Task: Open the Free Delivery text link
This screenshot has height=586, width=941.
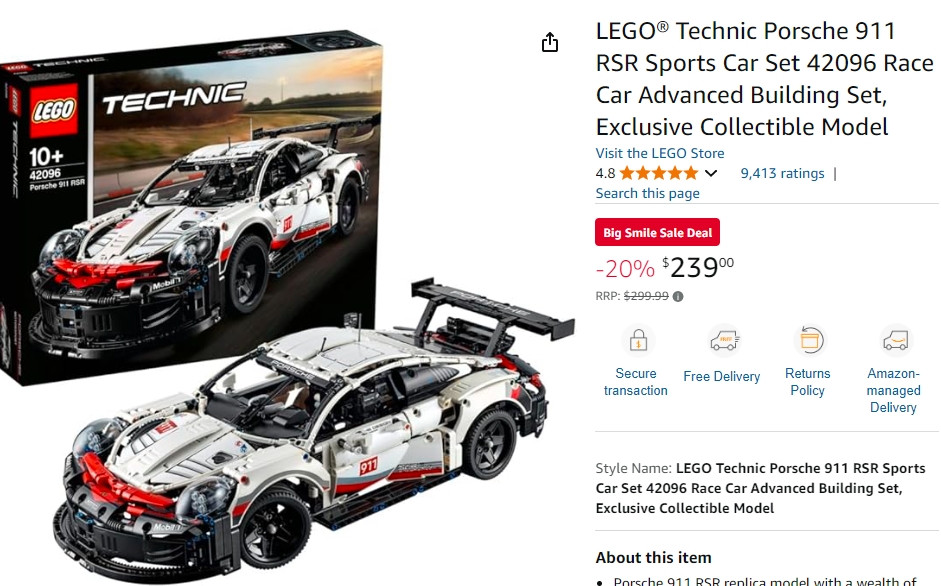Action: tap(721, 376)
